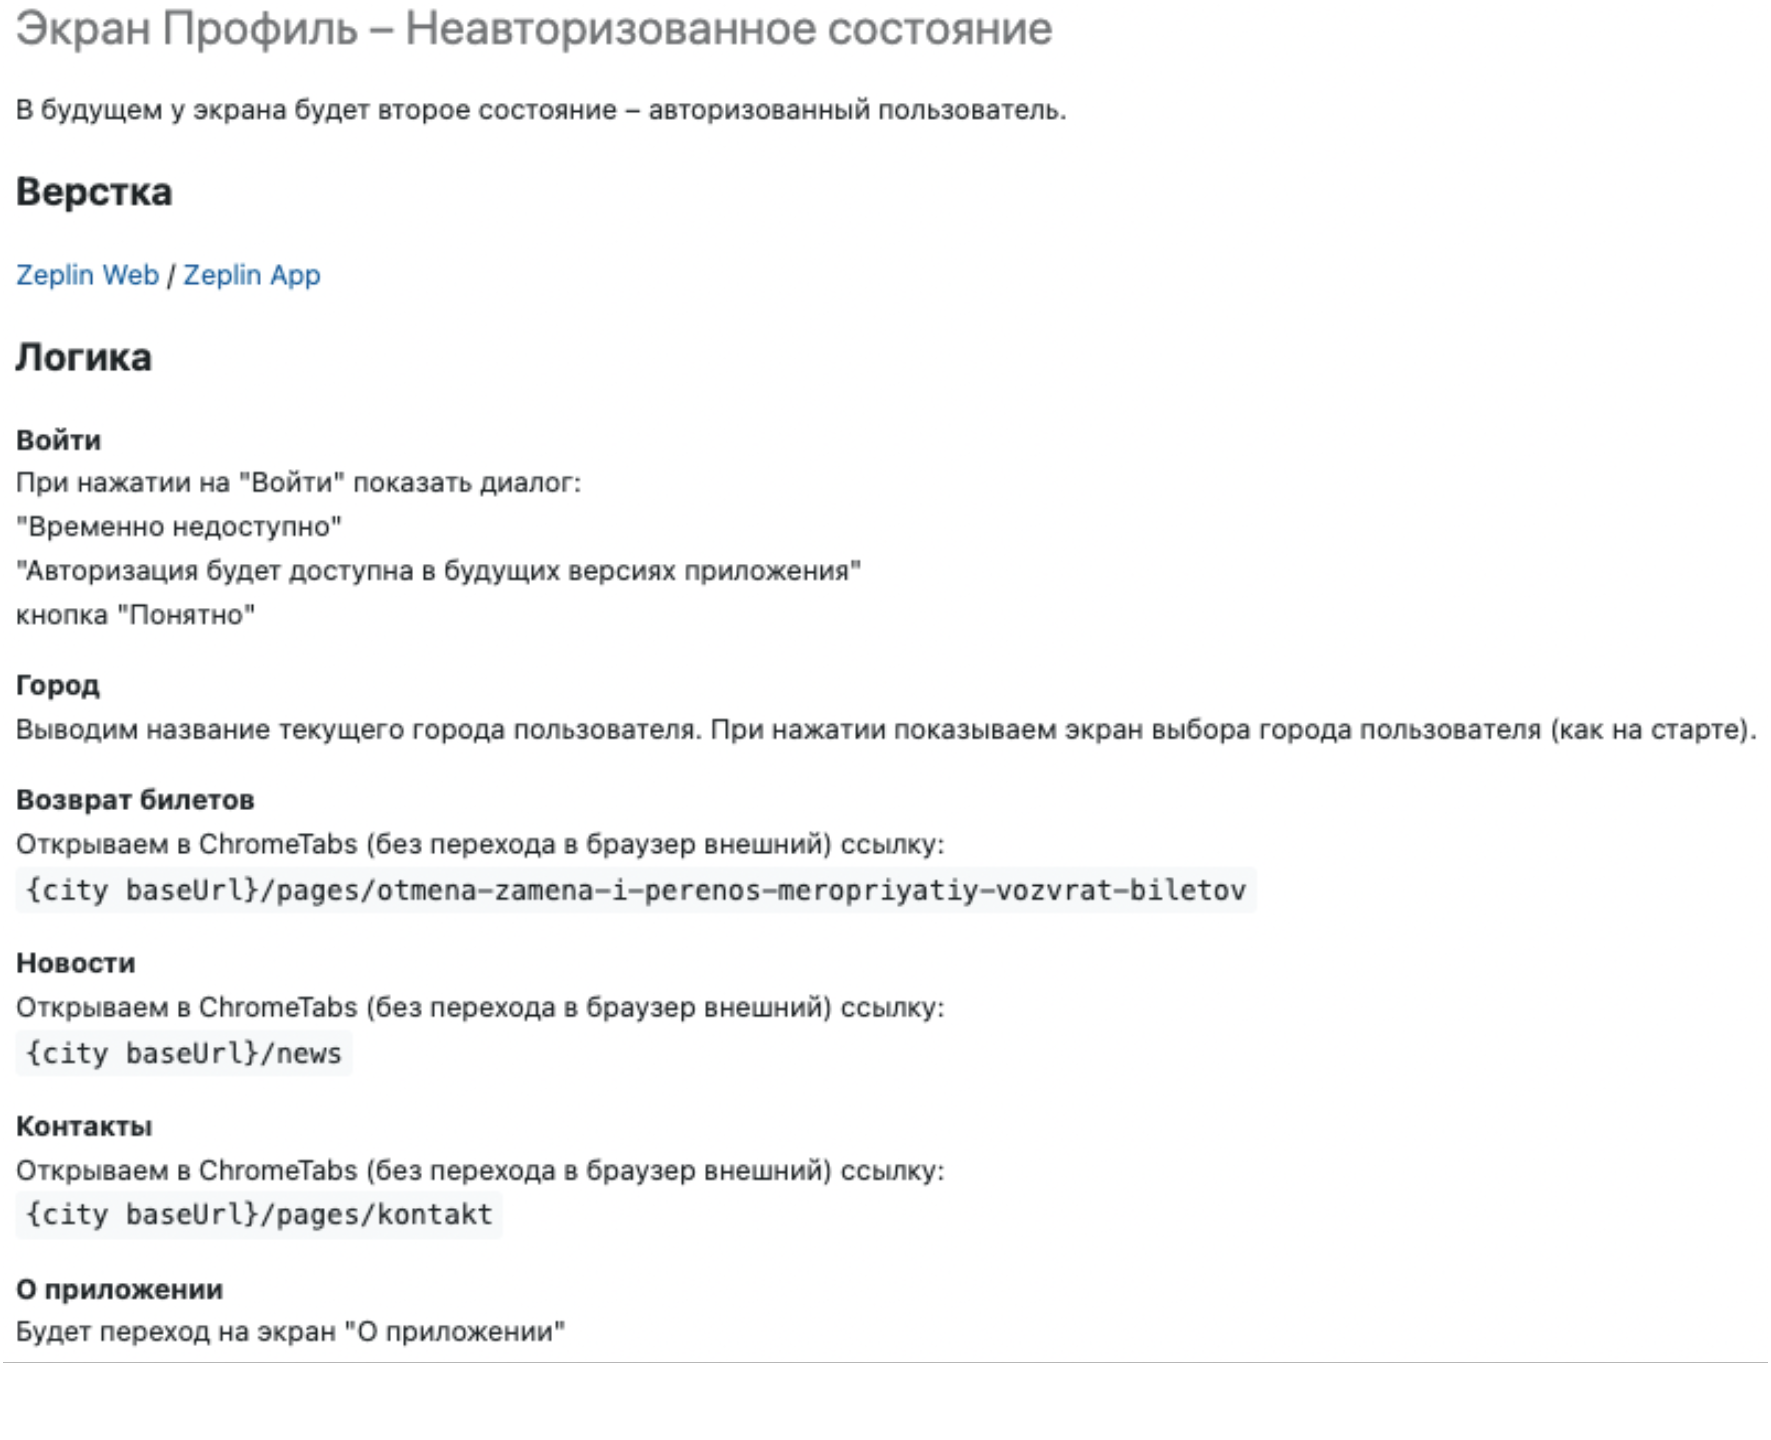This screenshot has width=1771, height=1440.
Task: Click the "Авторизация будет доступна" message line
Action: pyautogui.click(x=438, y=571)
